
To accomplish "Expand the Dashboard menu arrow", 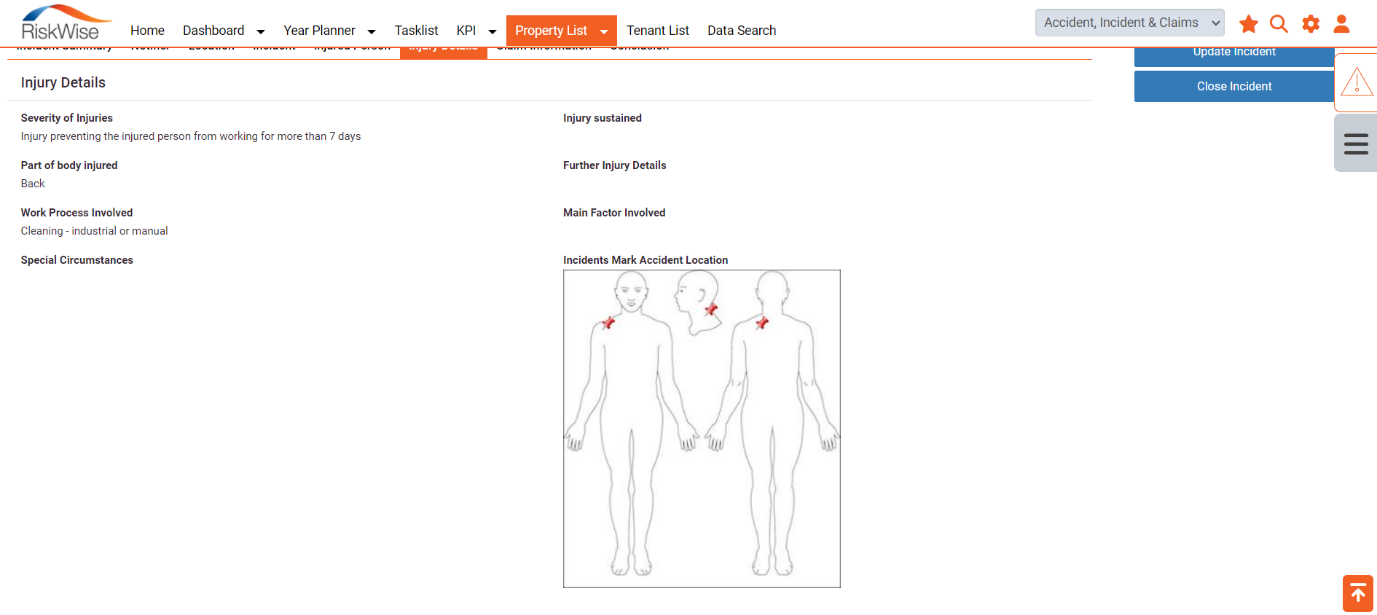I will coord(261,31).
